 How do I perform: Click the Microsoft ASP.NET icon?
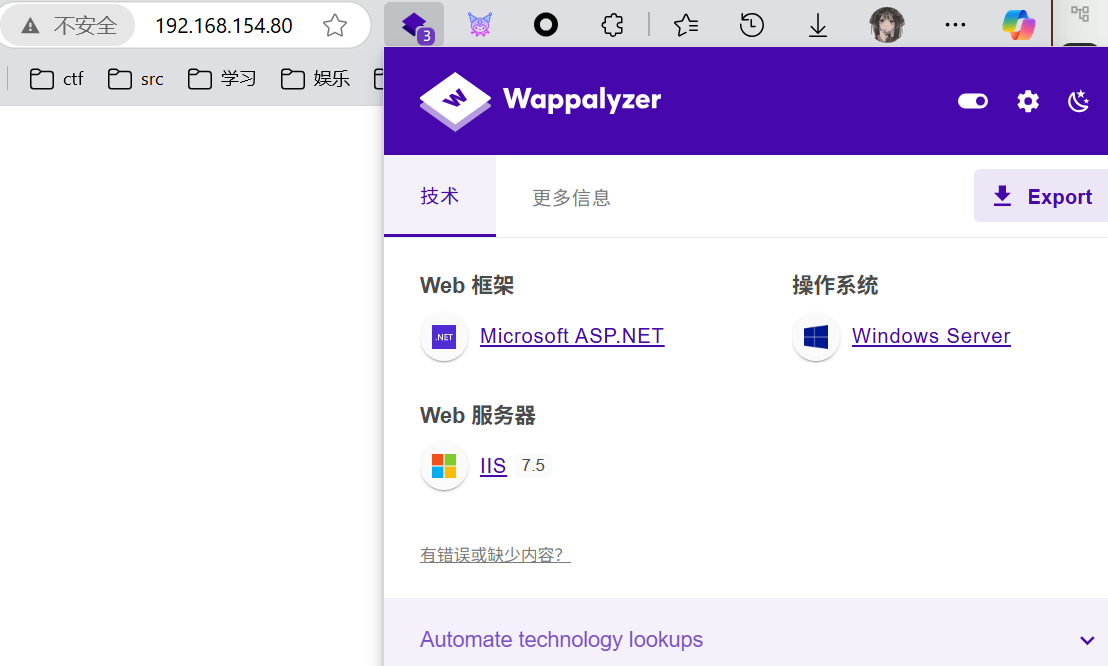tap(444, 337)
